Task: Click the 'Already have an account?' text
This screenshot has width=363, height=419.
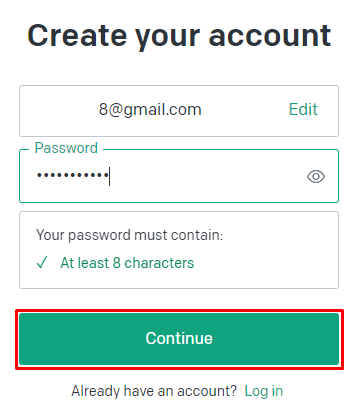Action: point(154,391)
